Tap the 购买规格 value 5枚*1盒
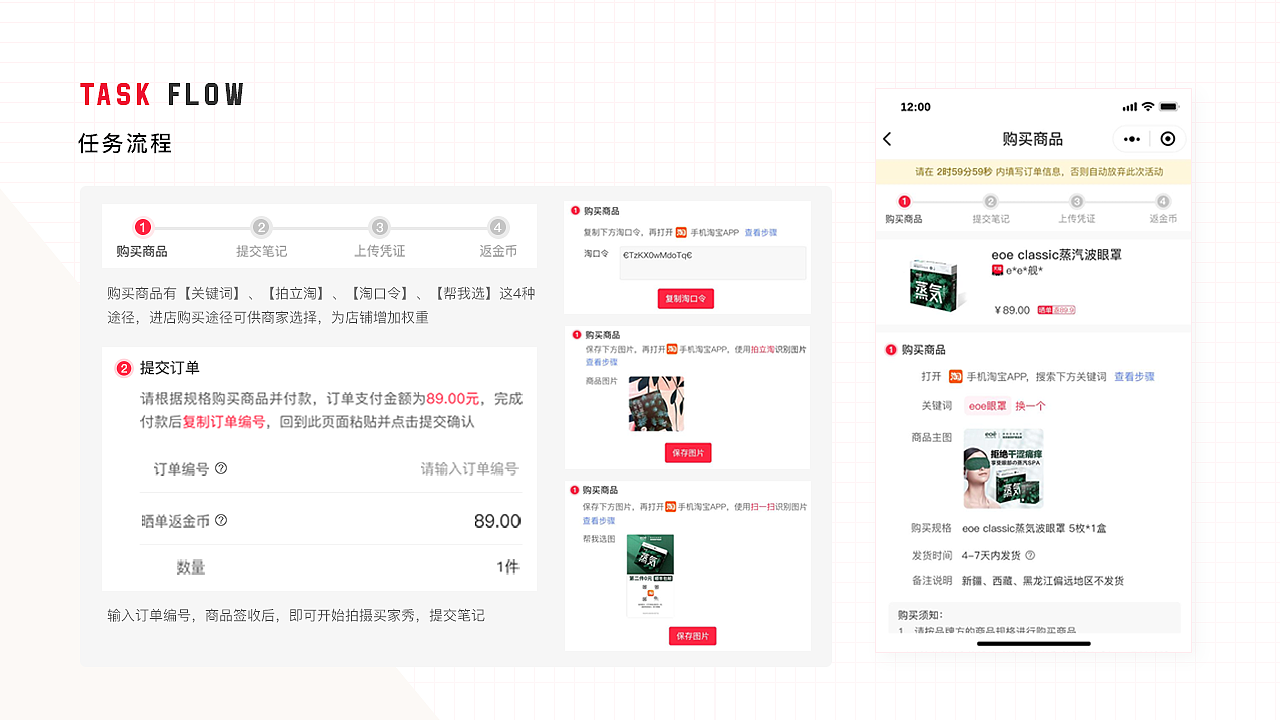 [x=1034, y=528]
